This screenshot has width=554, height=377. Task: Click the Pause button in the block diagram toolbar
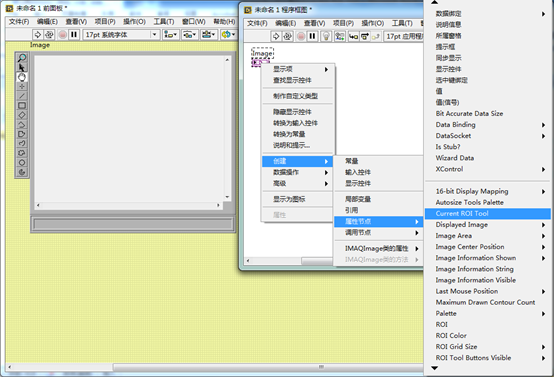tap(312, 36)
